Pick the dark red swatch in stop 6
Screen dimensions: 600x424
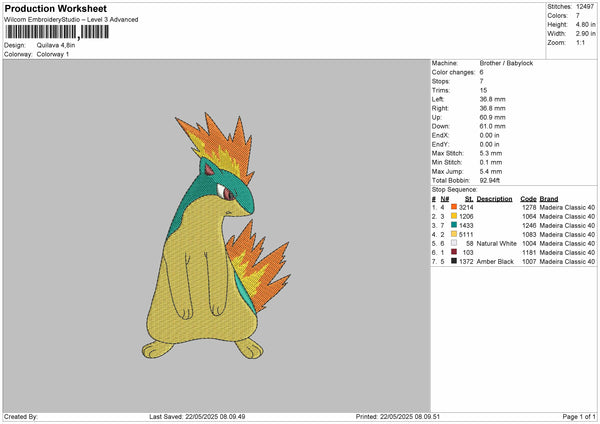[454, 252]
